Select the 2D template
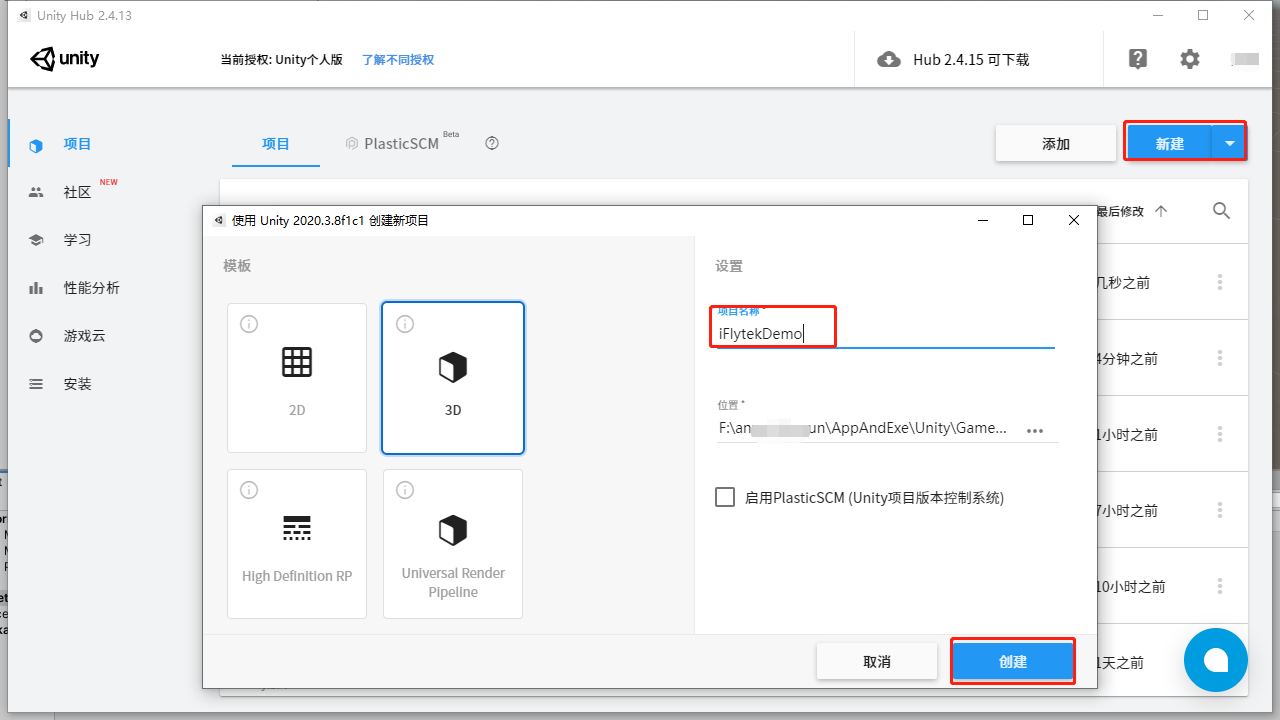 (297, 378)
